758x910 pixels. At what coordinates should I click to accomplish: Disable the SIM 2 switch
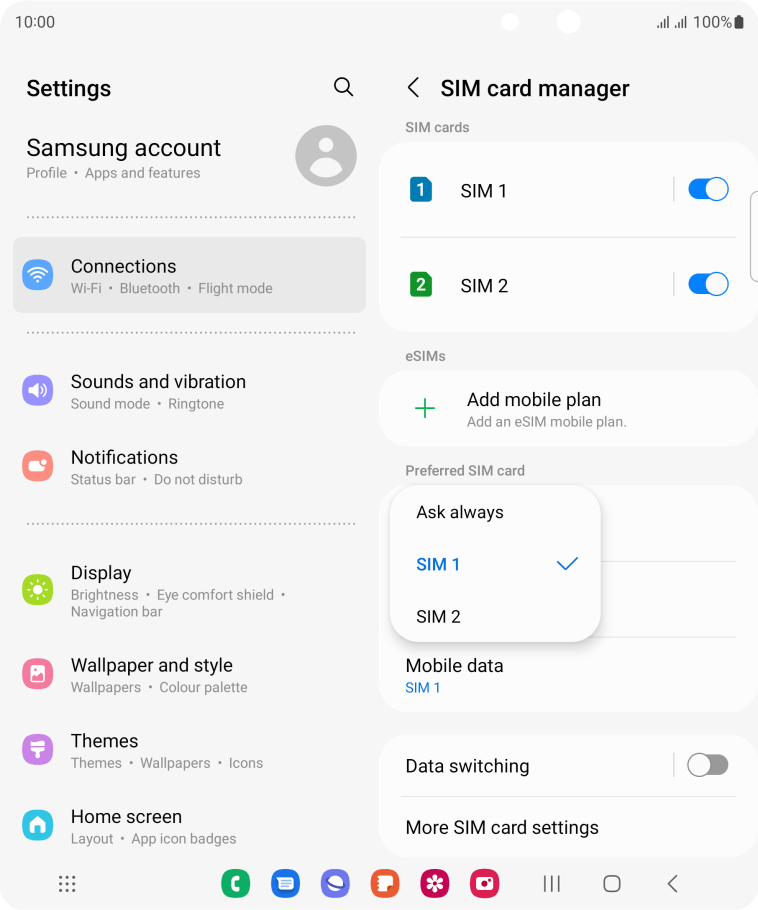click(708, 284)
